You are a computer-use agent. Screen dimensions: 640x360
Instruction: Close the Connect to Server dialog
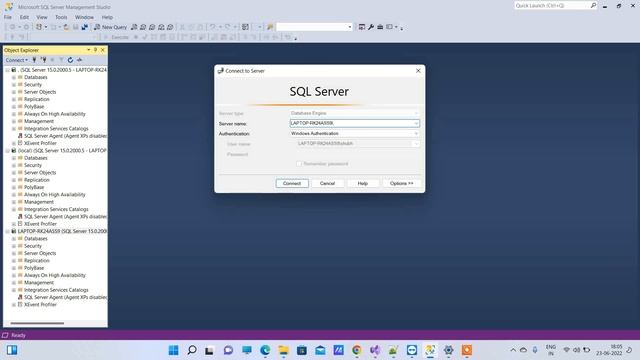click(418, 71)
